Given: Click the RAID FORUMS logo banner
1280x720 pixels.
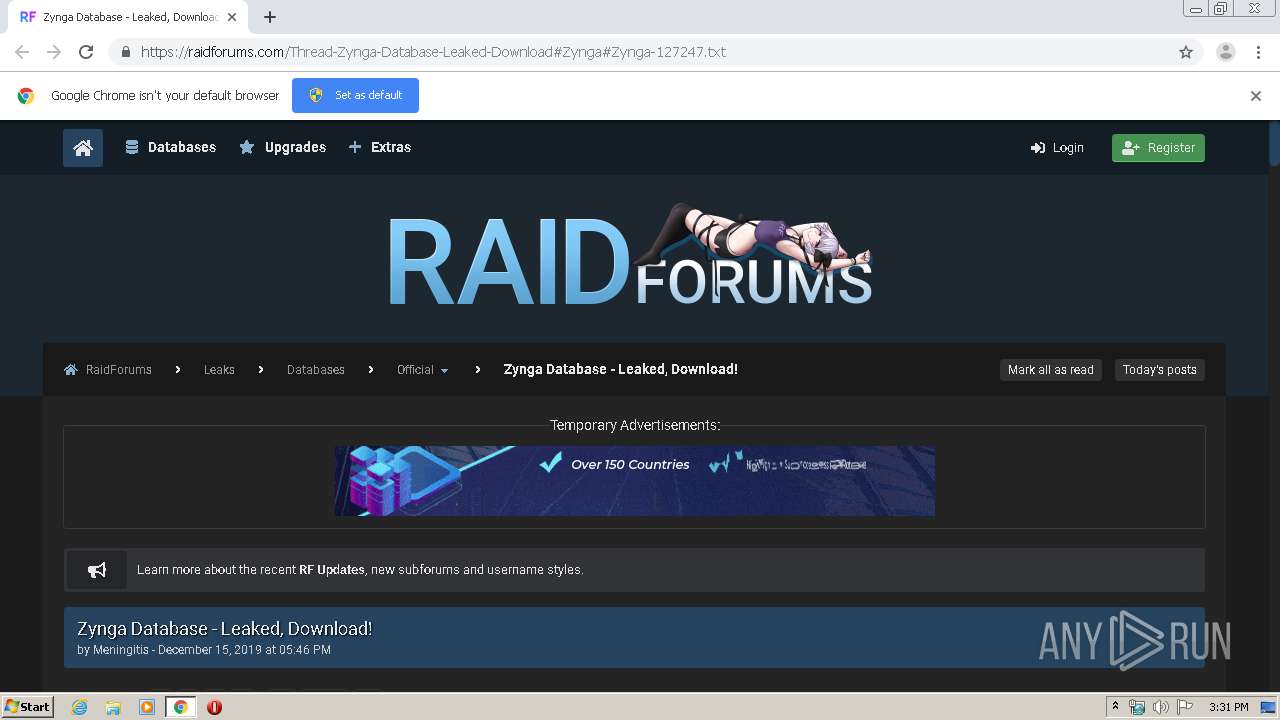Looking at the screenshot, I should tap(630, 255).
